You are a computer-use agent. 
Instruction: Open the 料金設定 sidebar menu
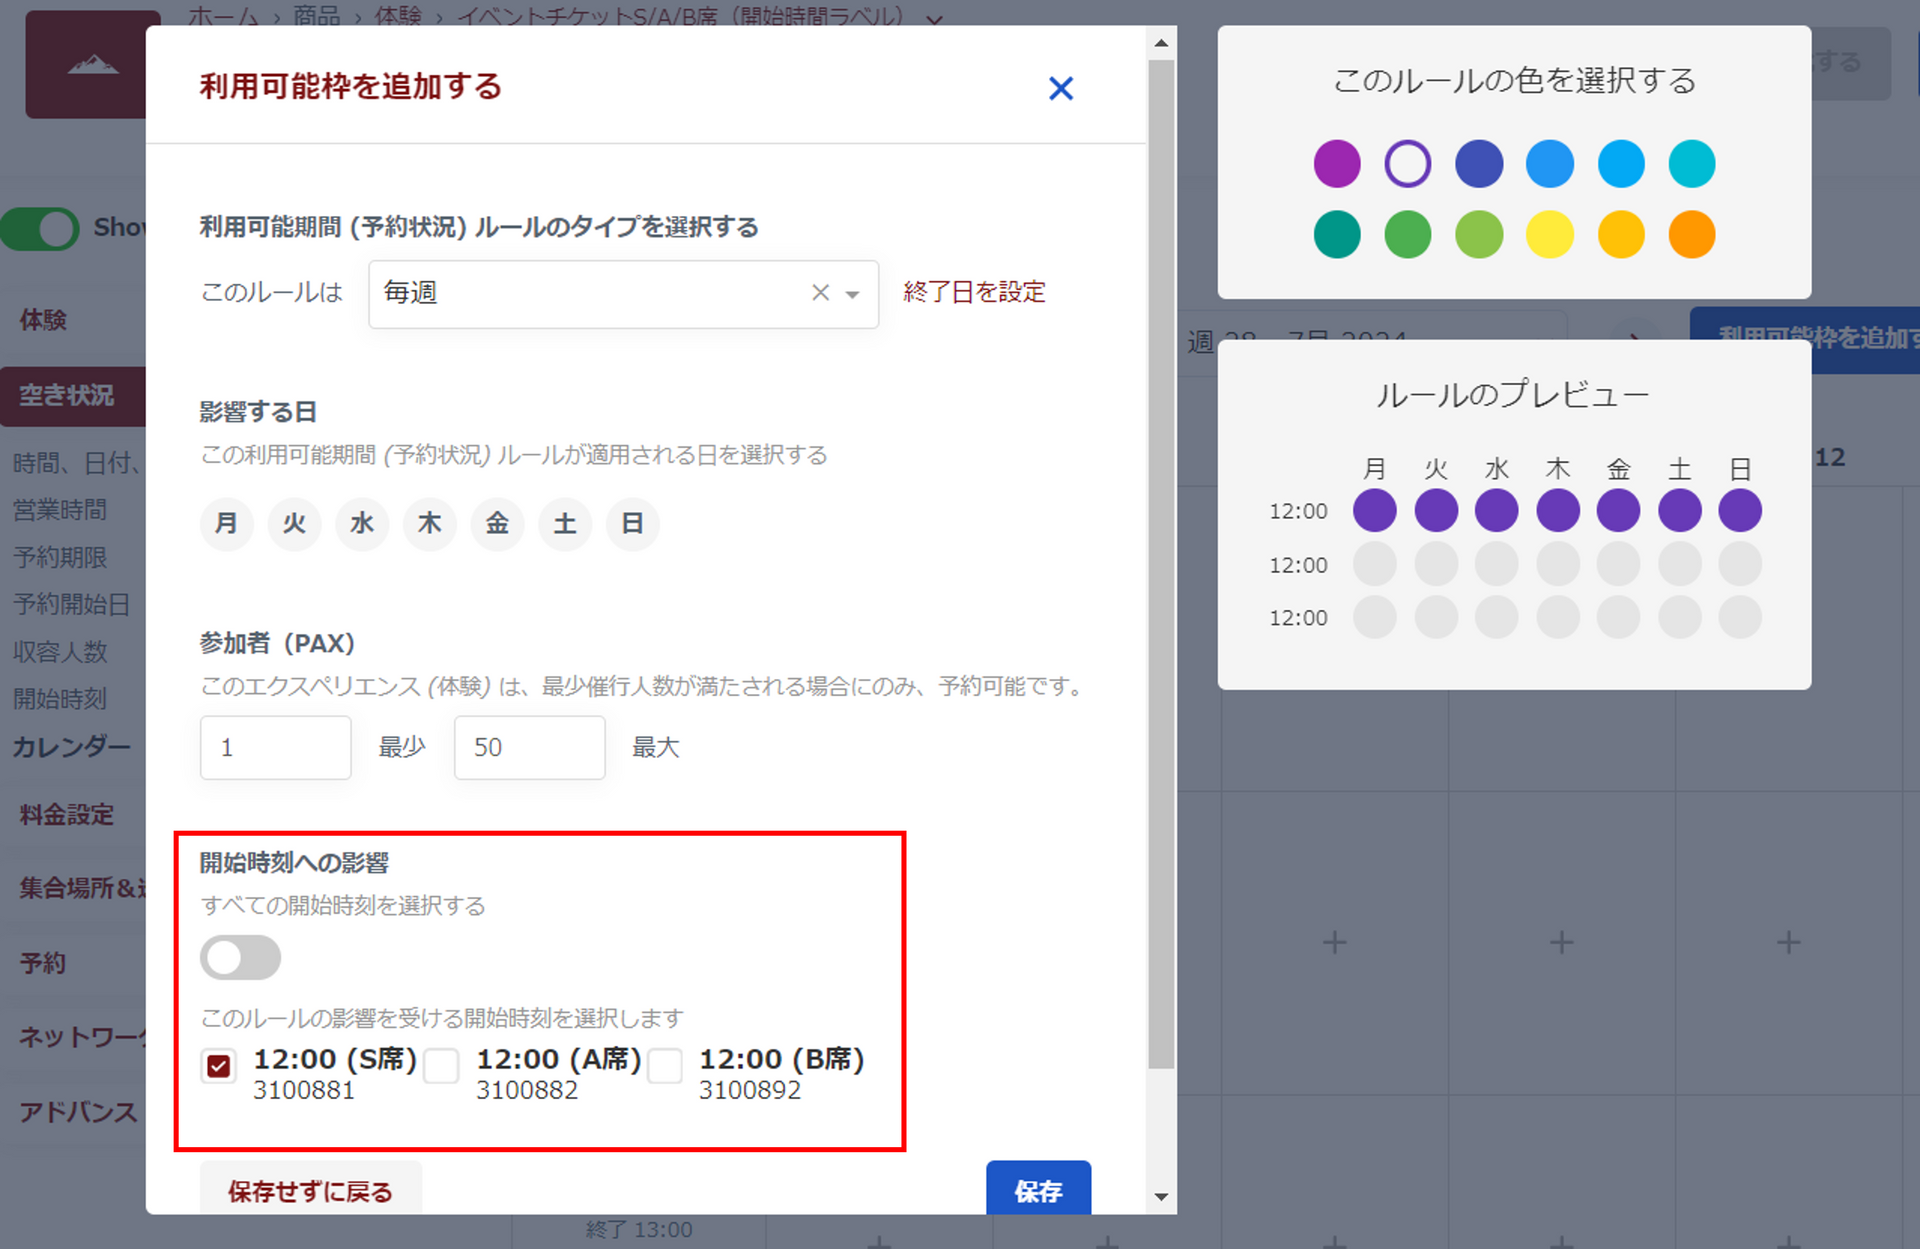point(67,815)
